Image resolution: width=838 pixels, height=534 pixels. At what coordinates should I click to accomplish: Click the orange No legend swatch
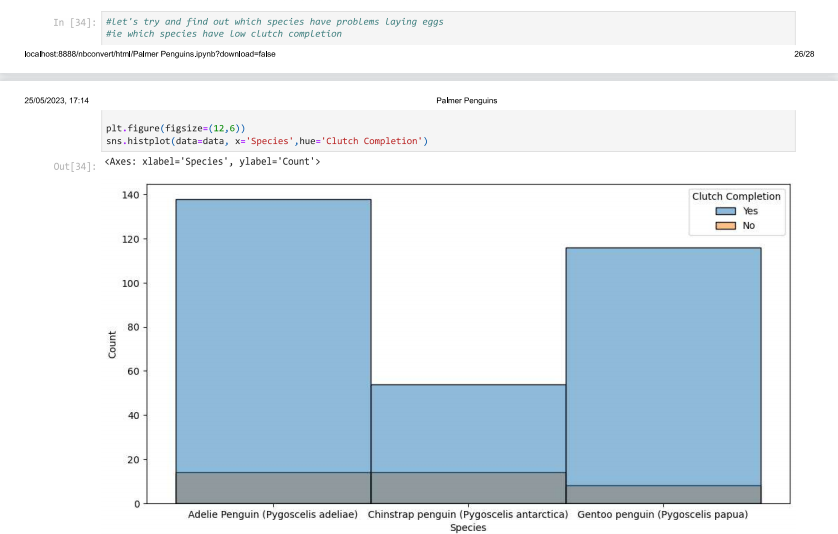coord(725,226)
